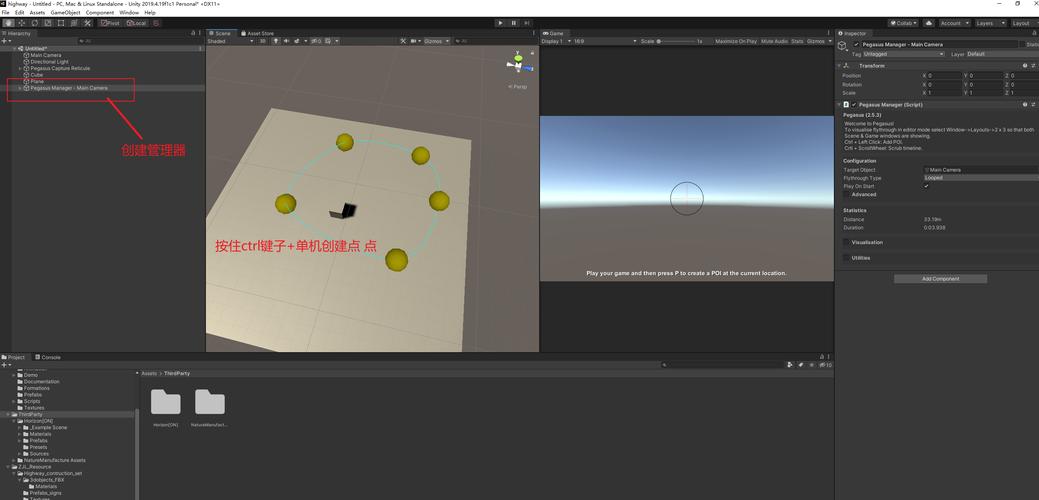Open Scene view Gizmos dropdown

click(436, 41)
